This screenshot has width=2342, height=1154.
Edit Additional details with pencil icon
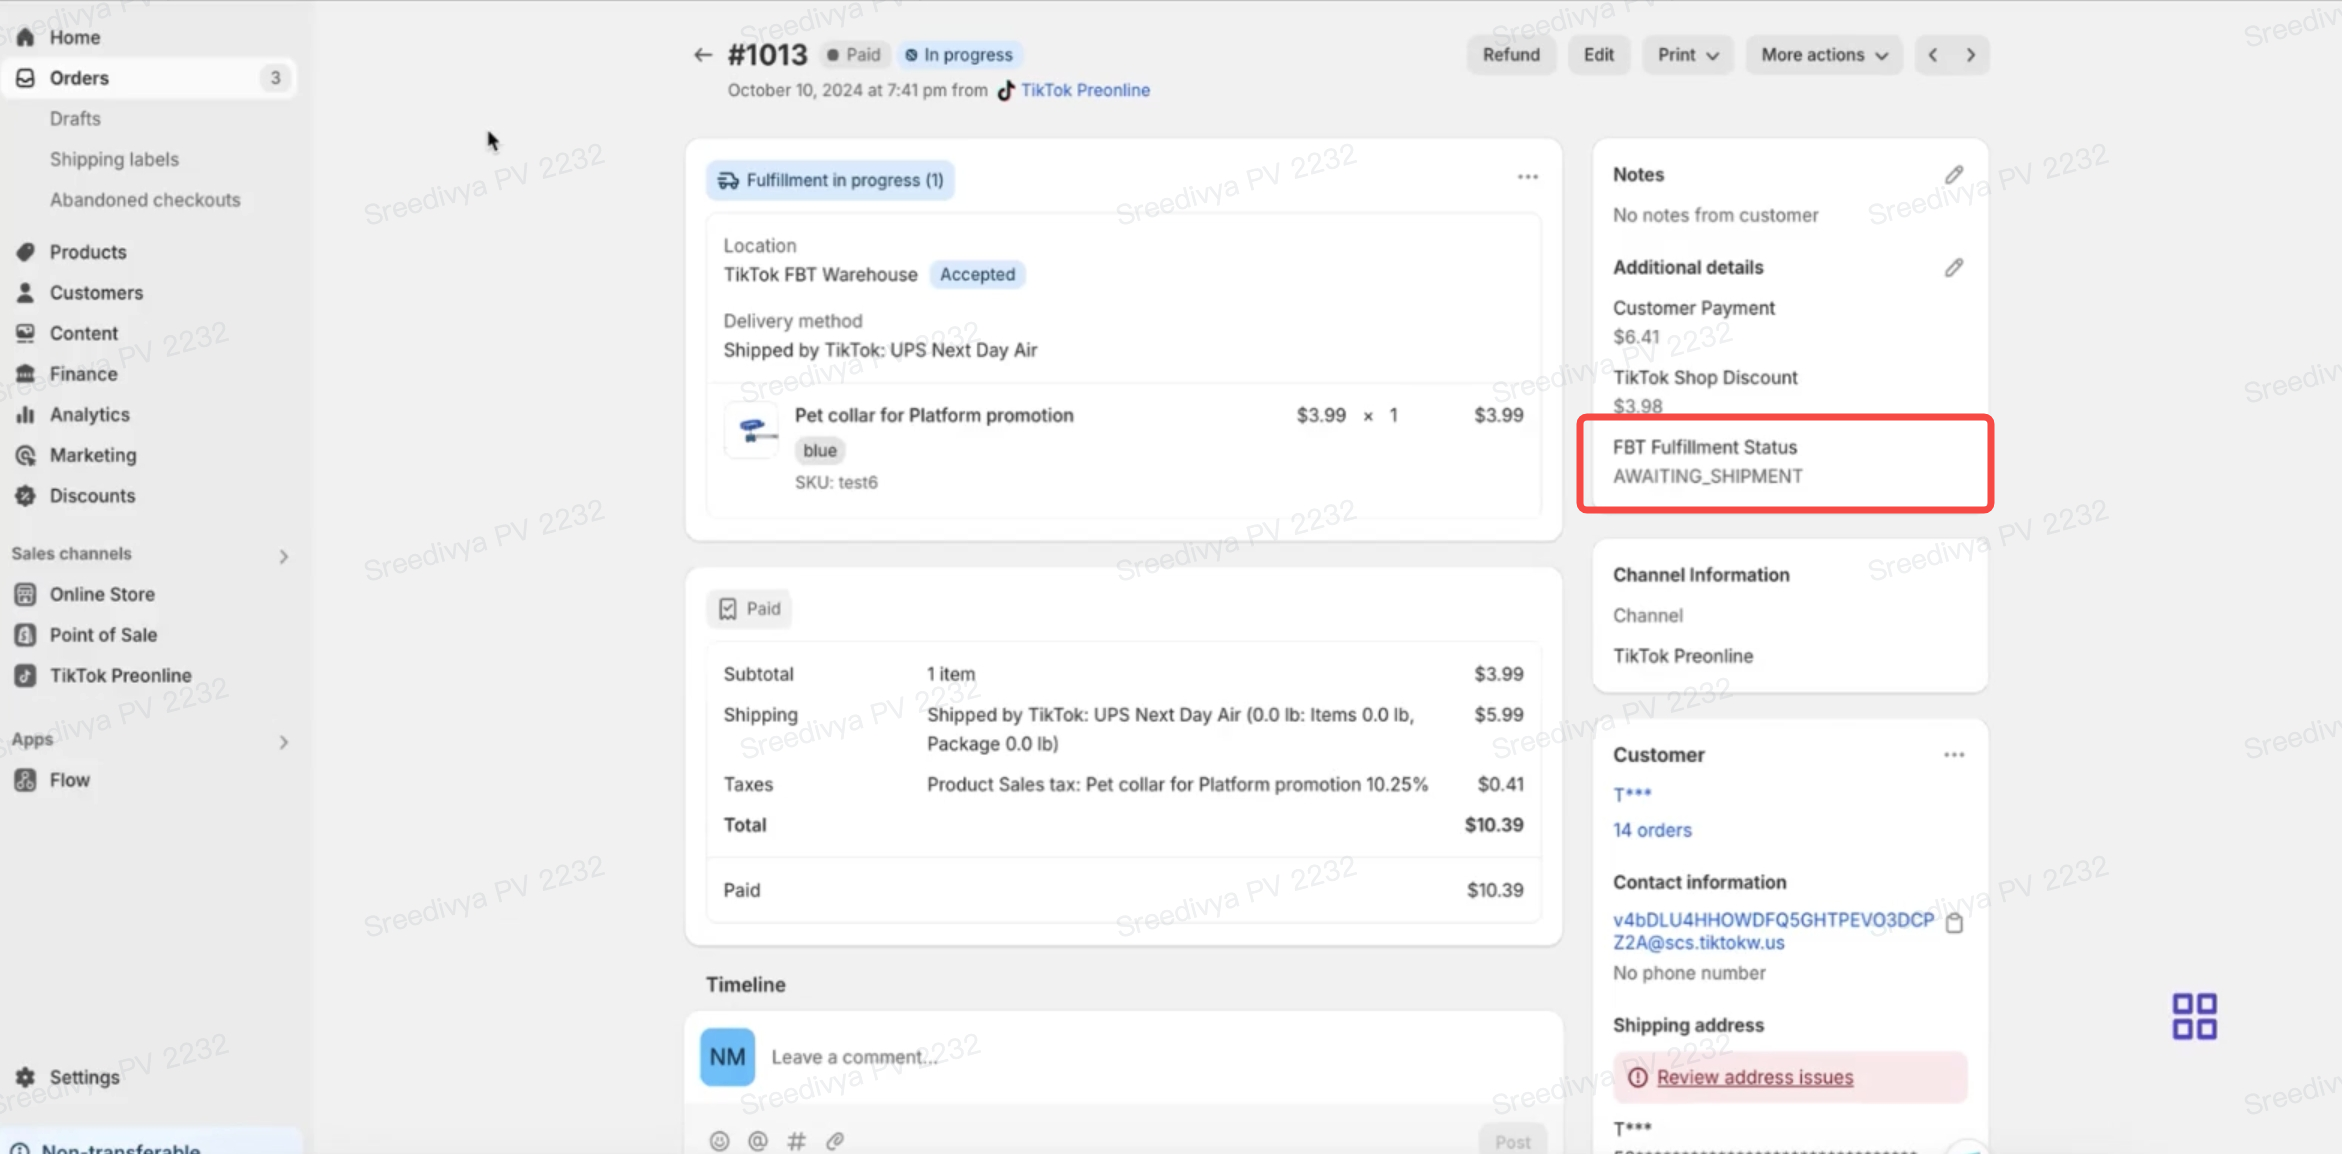pyautogui.click(x=1953, y=268)
